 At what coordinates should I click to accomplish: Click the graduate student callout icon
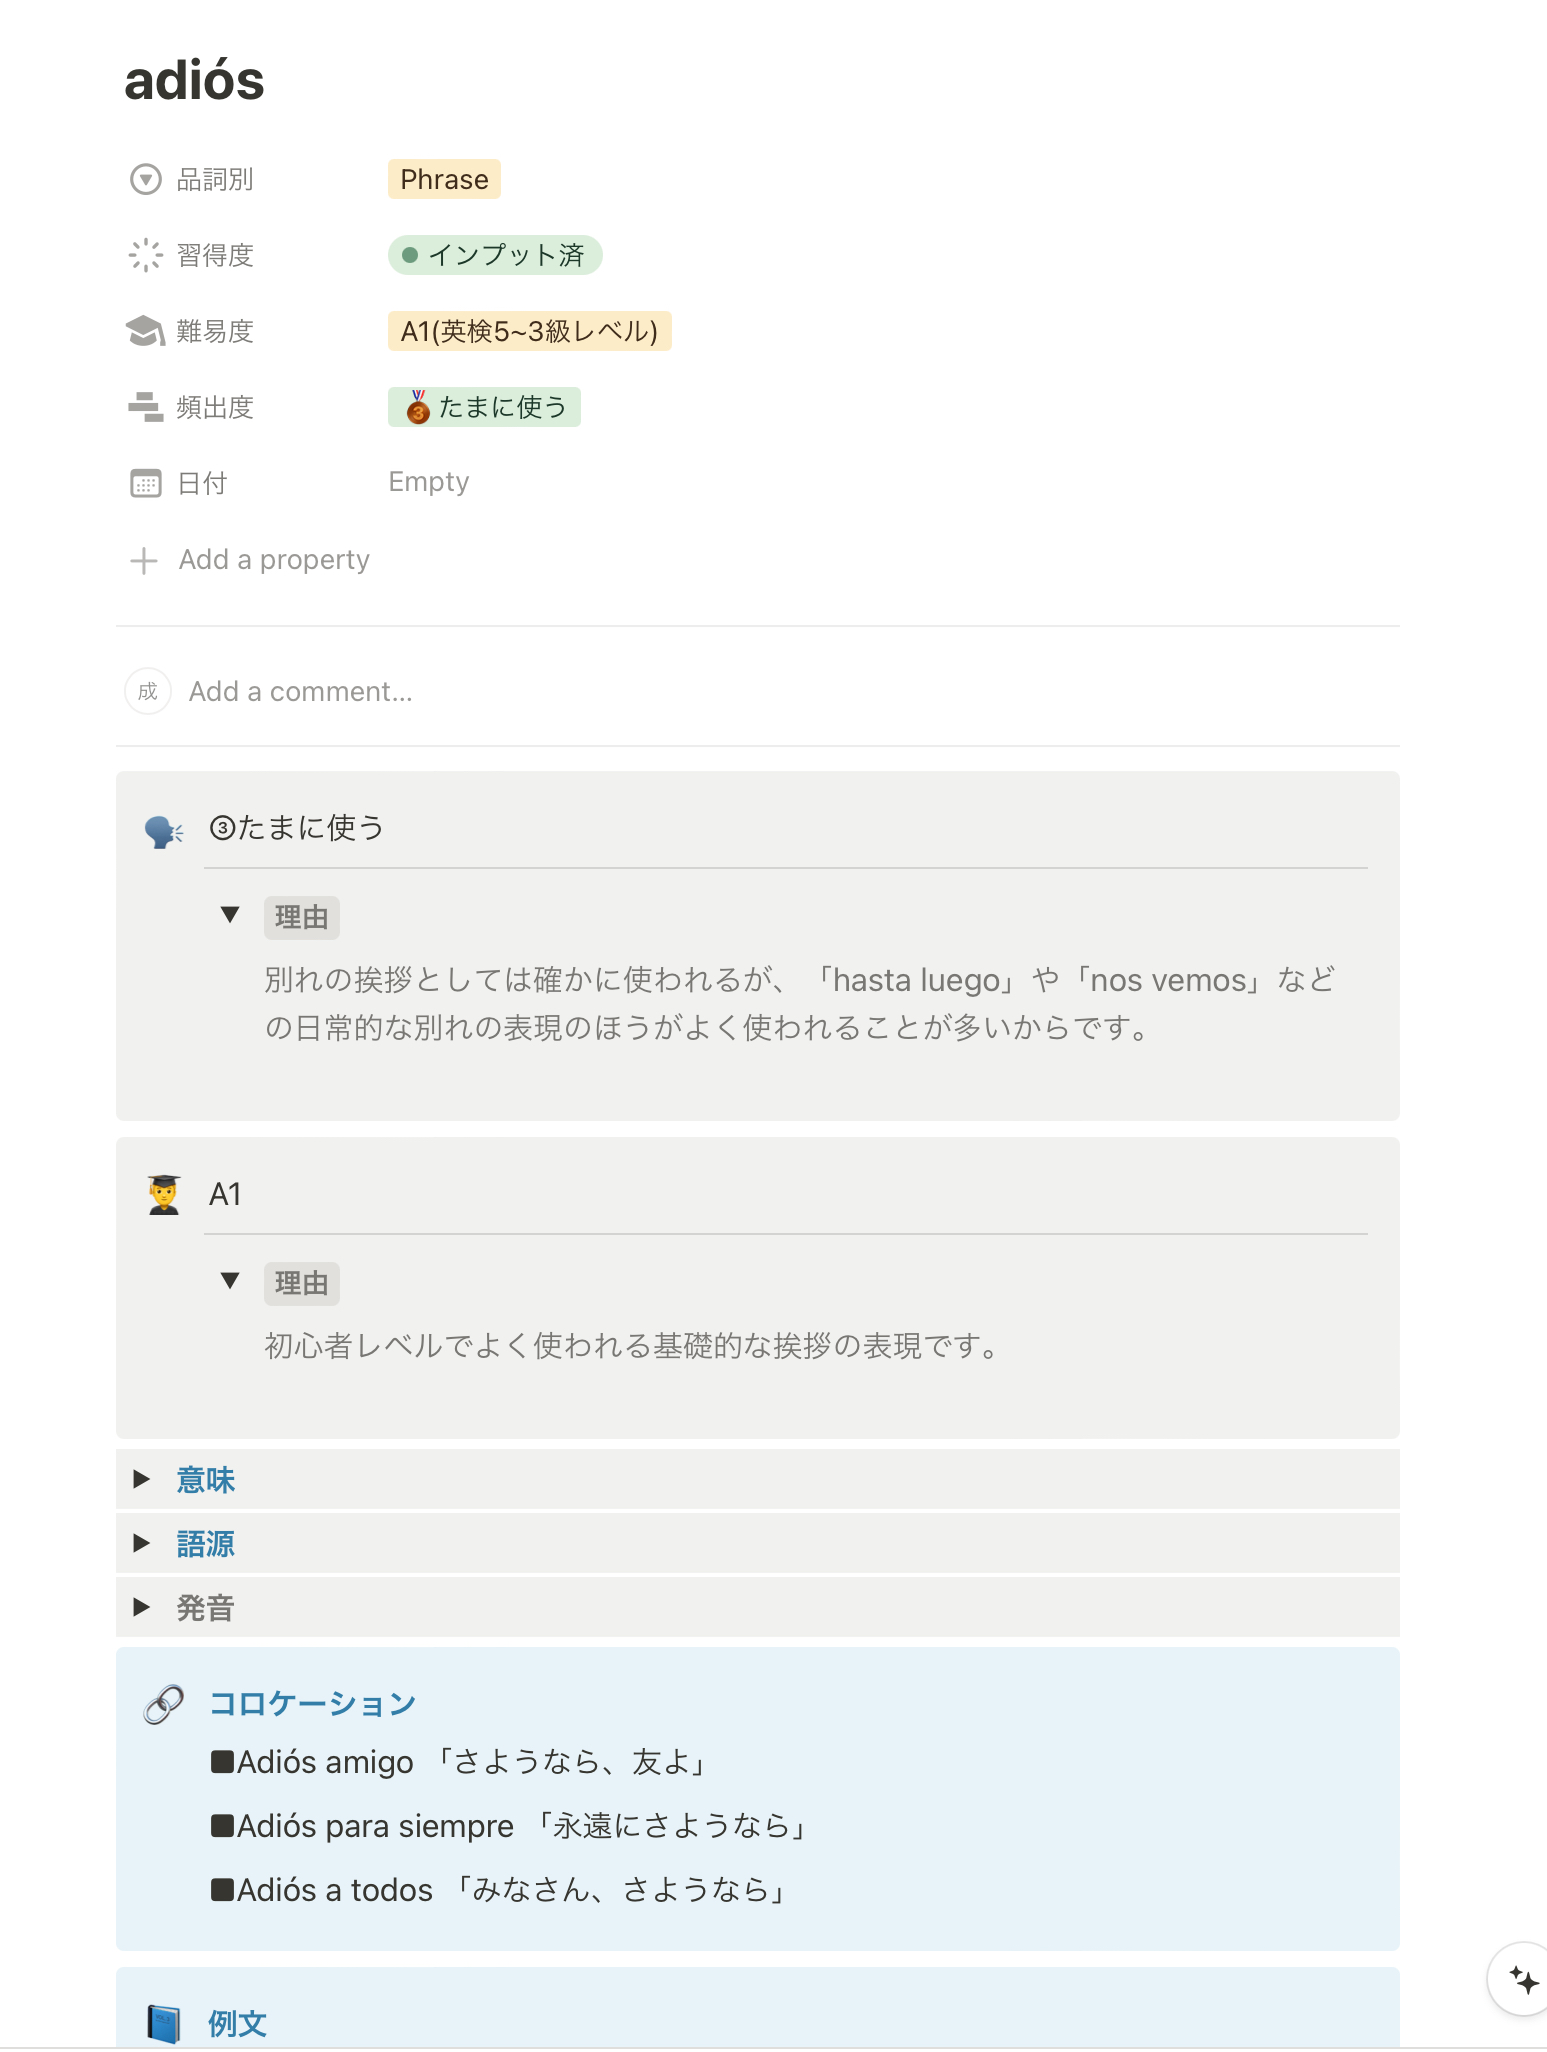pos(164,1195)
